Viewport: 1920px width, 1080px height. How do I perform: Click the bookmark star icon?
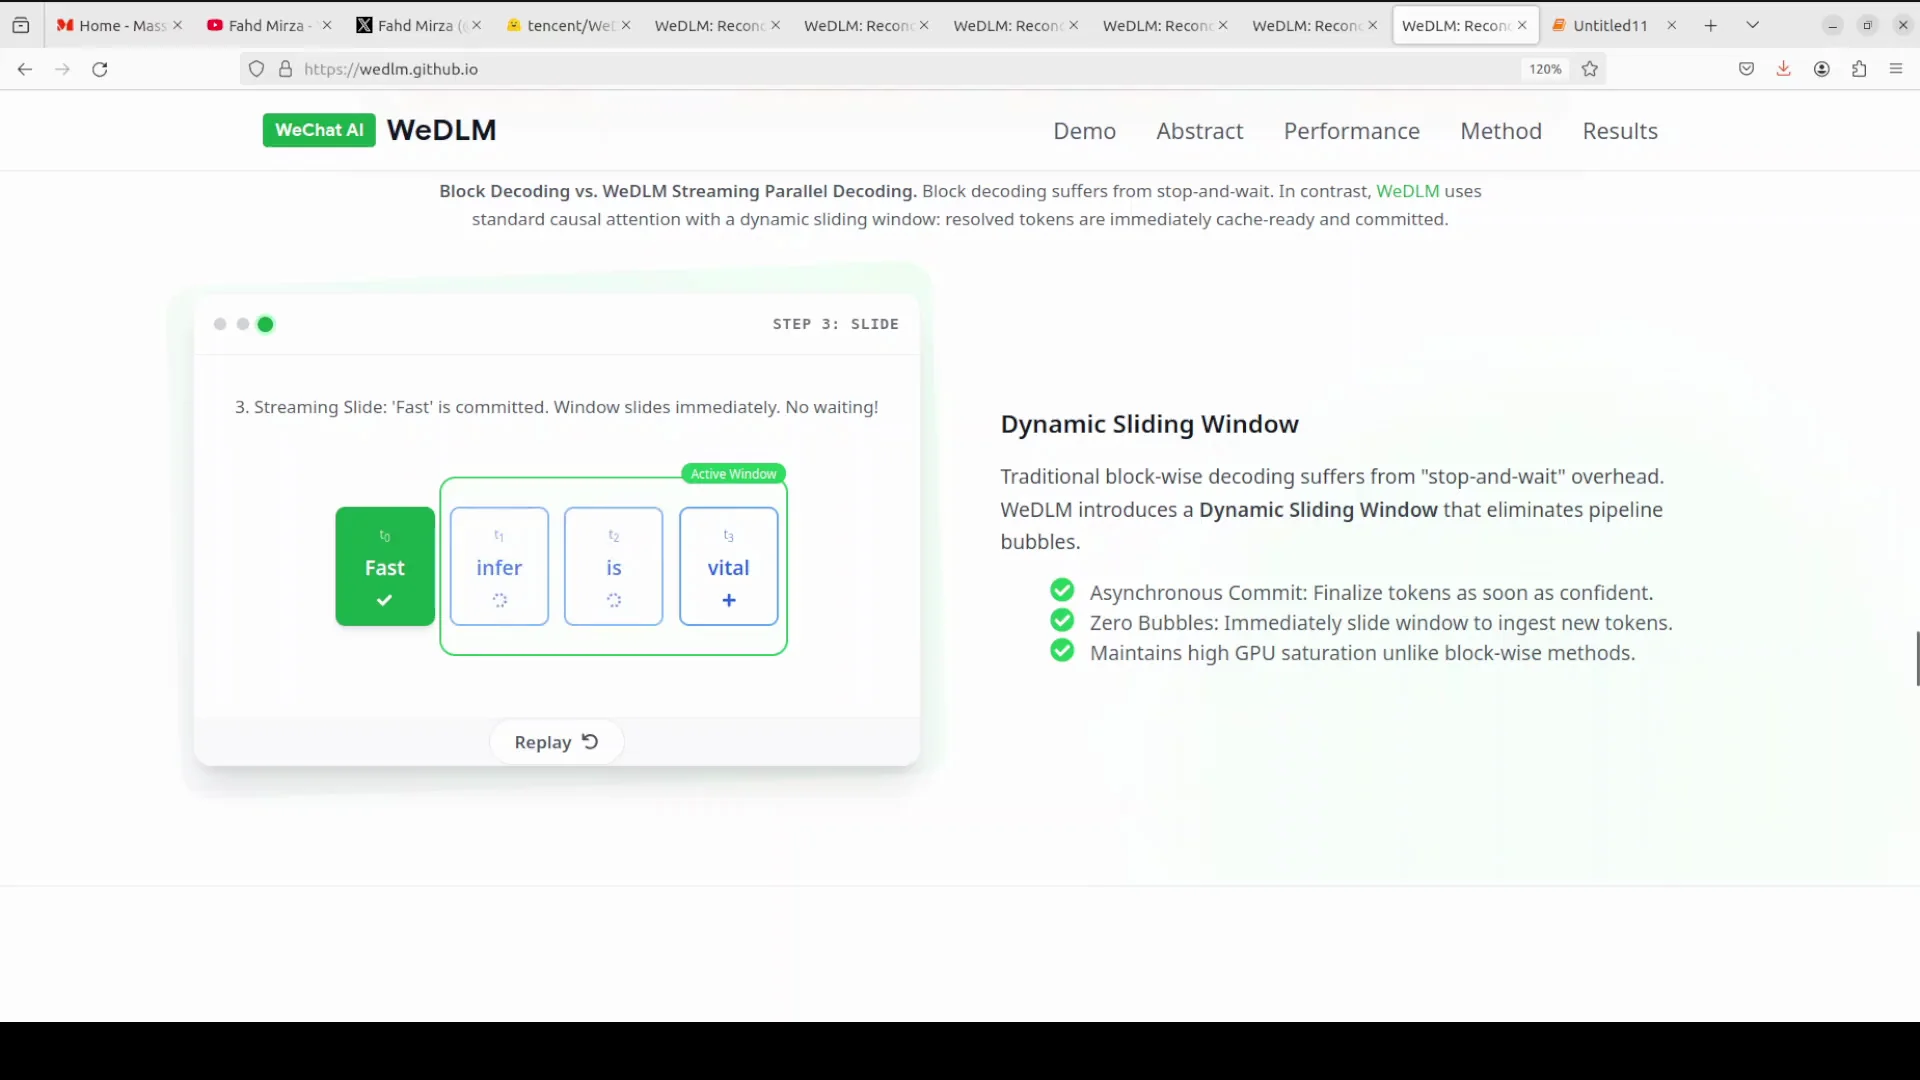tap(1590, 69)
